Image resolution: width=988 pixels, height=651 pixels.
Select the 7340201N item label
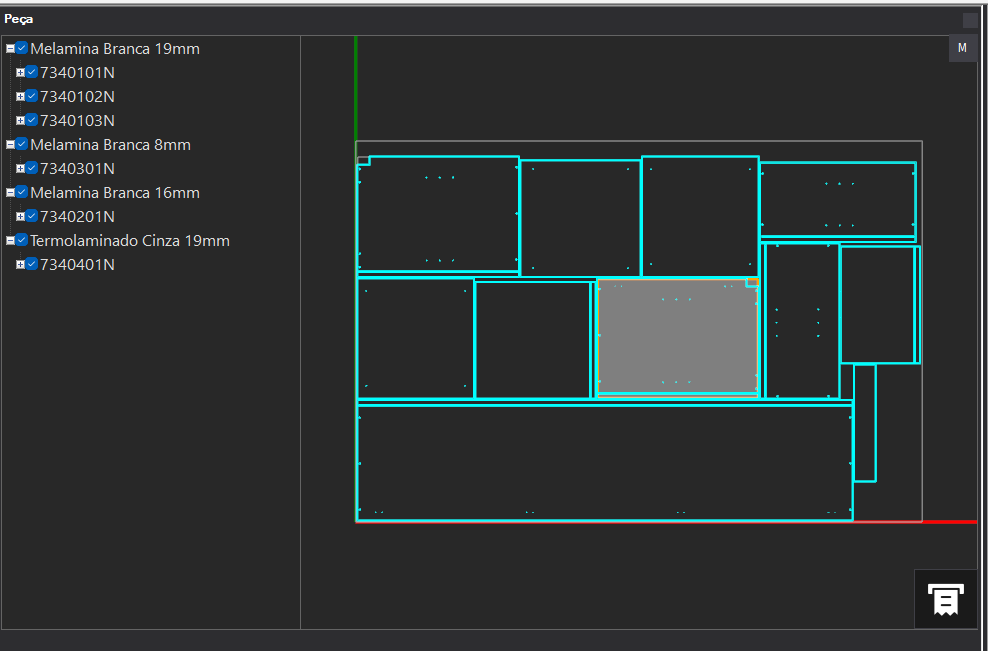click(x=77, y=216)
